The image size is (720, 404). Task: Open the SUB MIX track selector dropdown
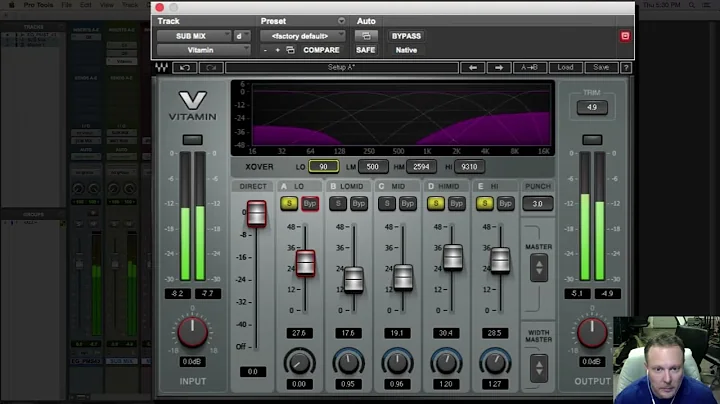[194, 36]
